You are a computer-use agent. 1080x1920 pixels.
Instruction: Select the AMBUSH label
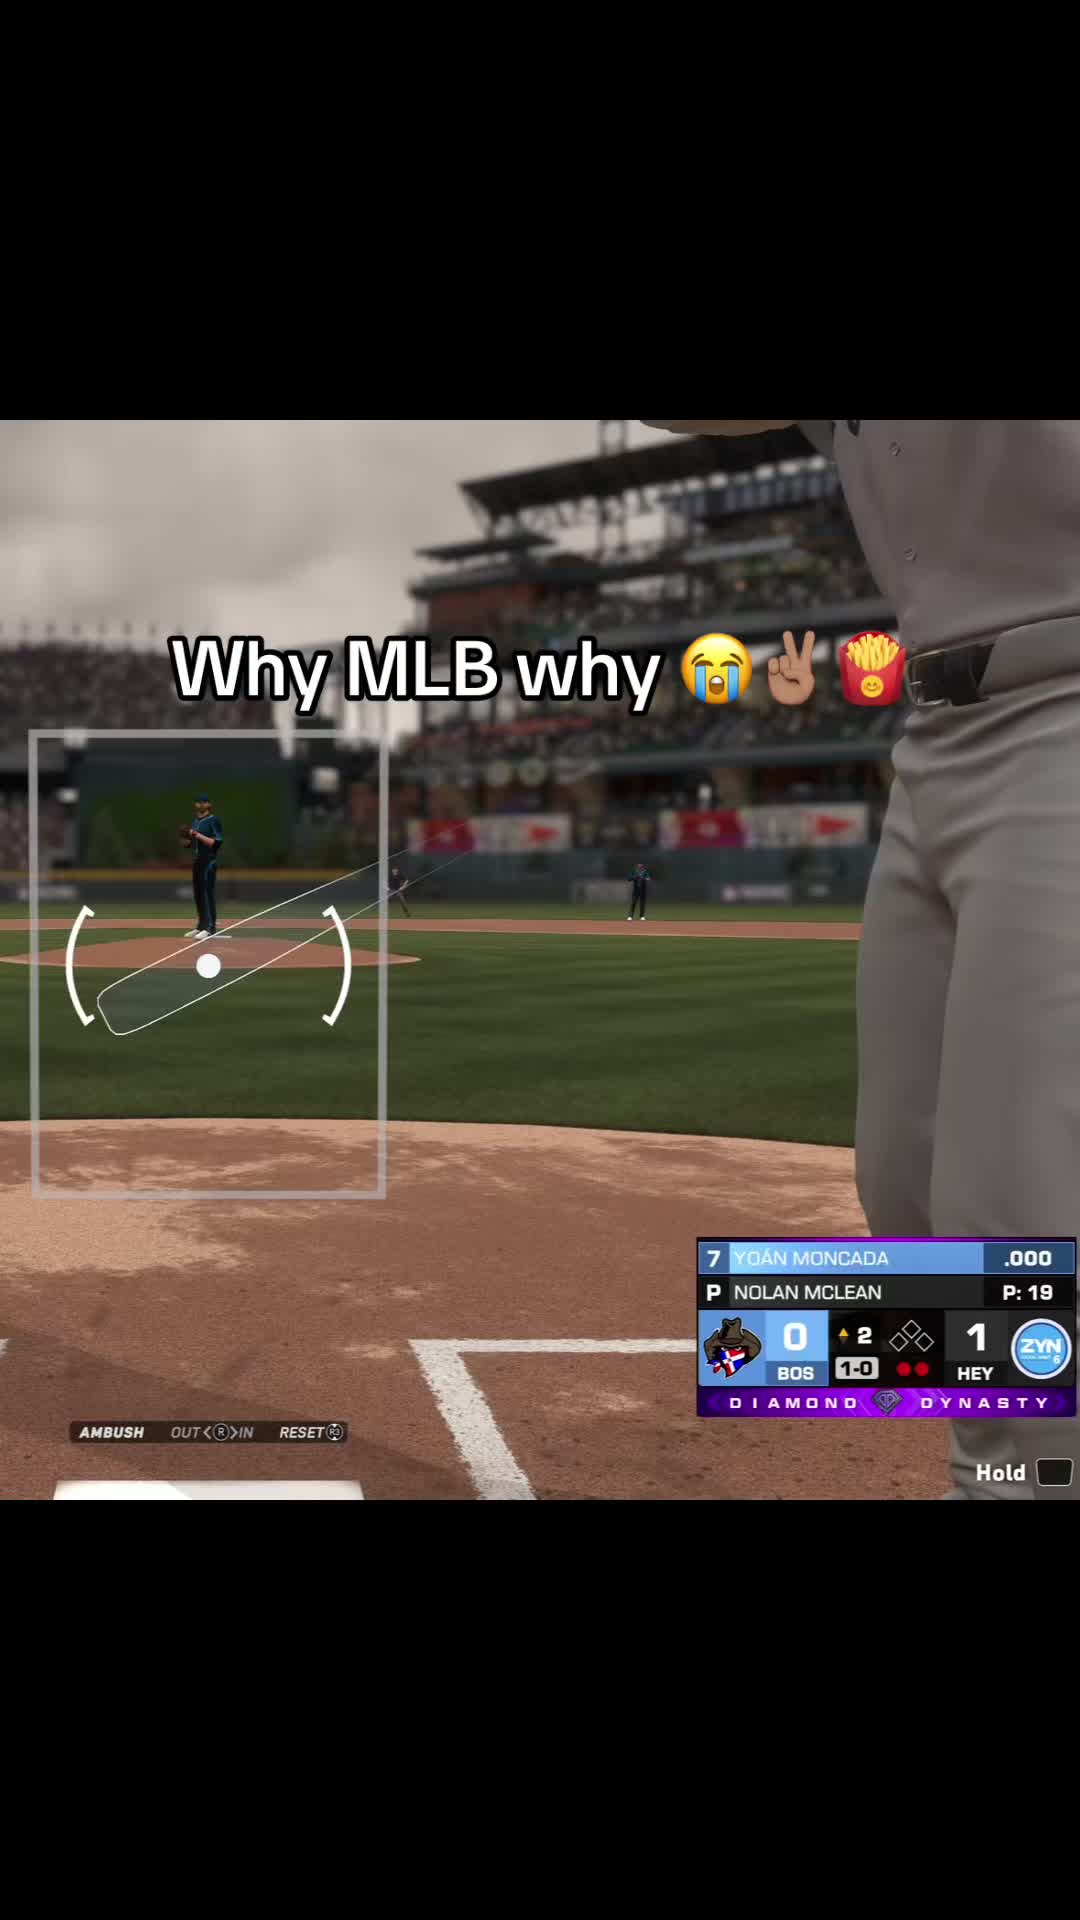[x=111, y=1432]
